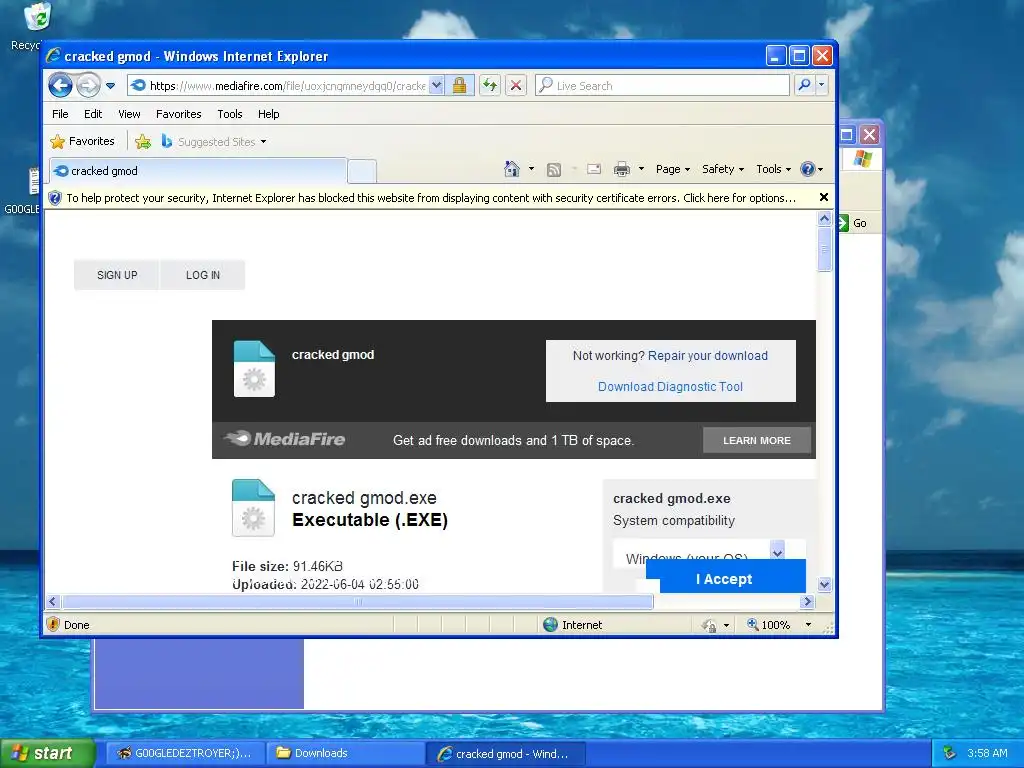
Task: Click the Windows Start button
Action: [x=46, y=753]
